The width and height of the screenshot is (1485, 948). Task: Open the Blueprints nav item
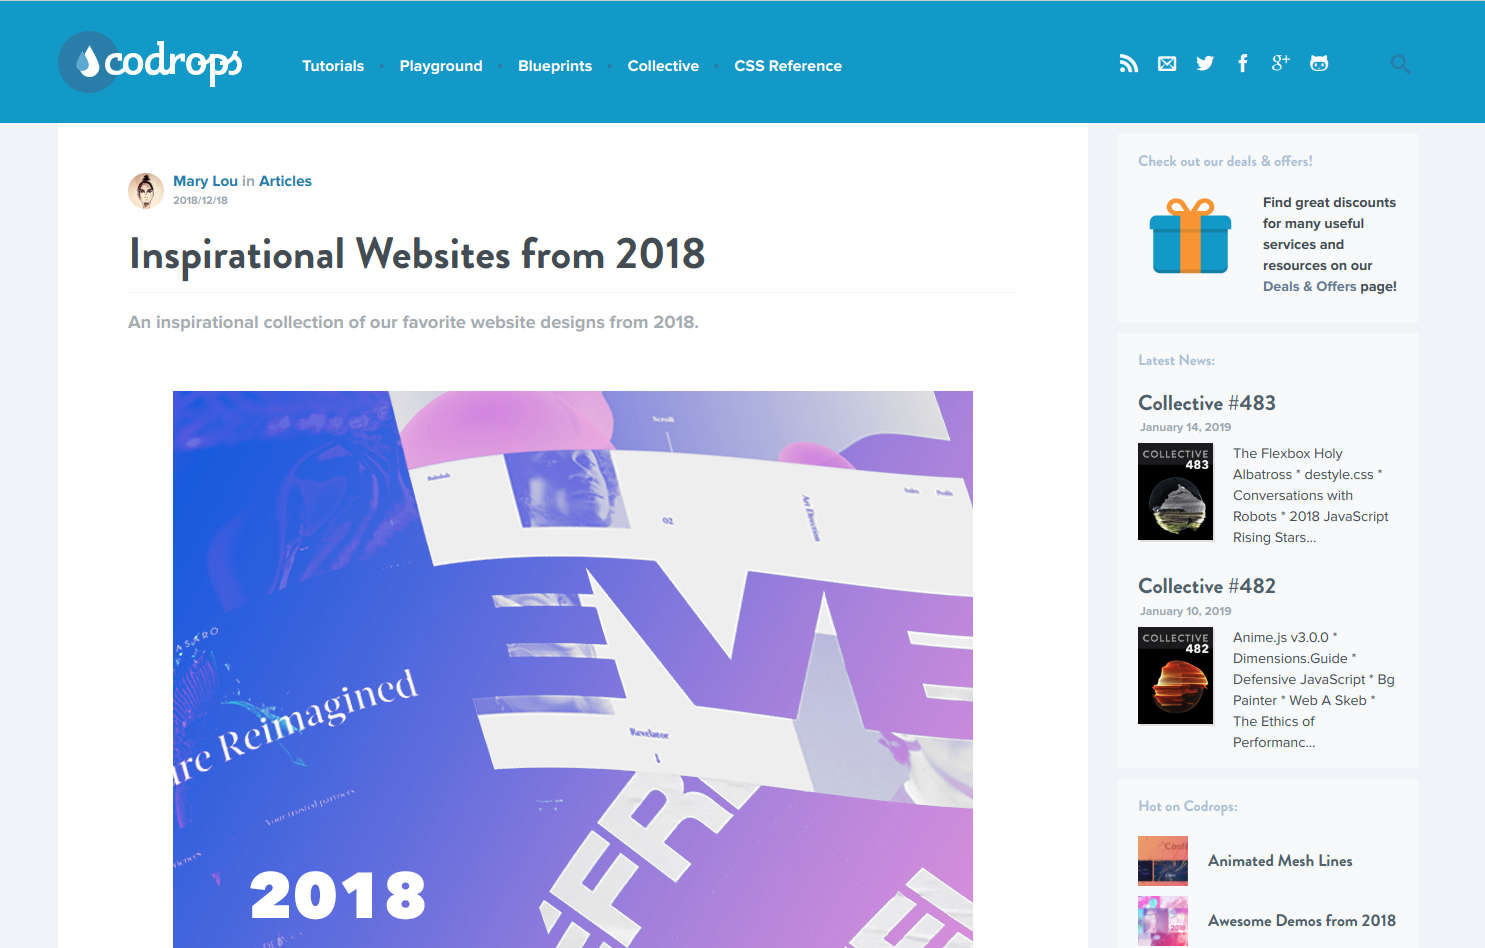pyautogui.click(x=555, y=66)
